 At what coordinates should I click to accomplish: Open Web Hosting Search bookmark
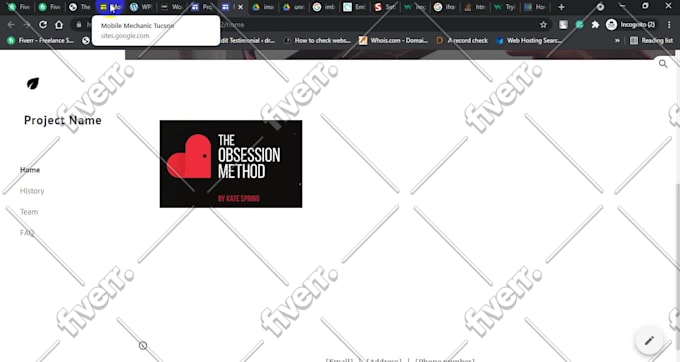tap(529, 40)
